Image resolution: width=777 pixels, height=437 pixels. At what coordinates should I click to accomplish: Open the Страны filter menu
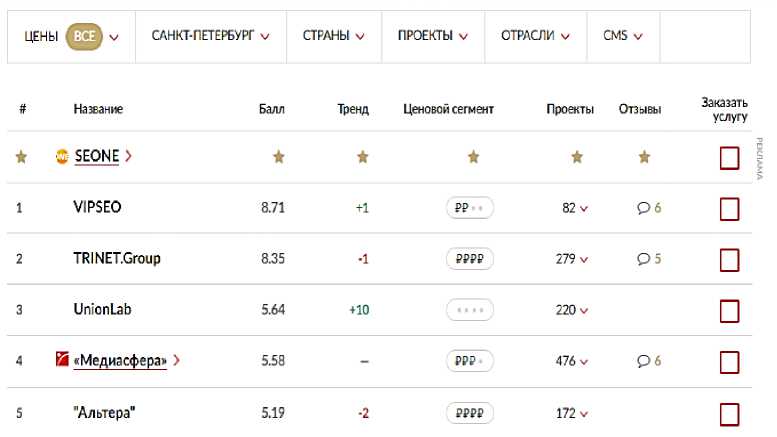click(333, 36)
